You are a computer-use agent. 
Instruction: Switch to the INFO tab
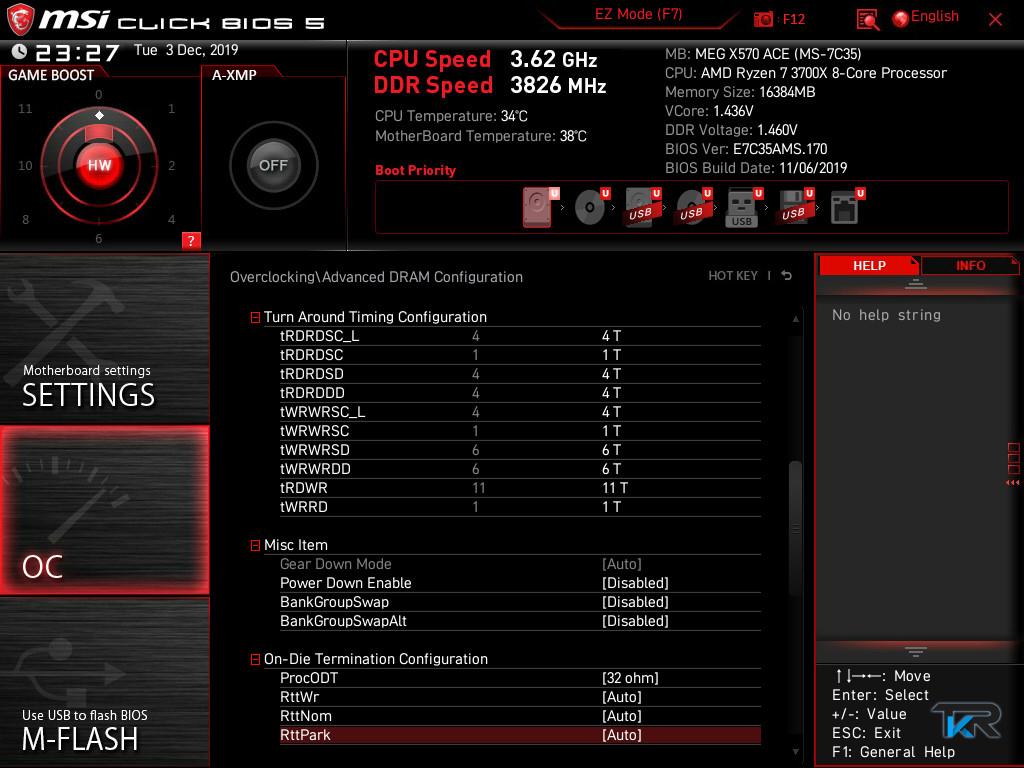point(970,265)
